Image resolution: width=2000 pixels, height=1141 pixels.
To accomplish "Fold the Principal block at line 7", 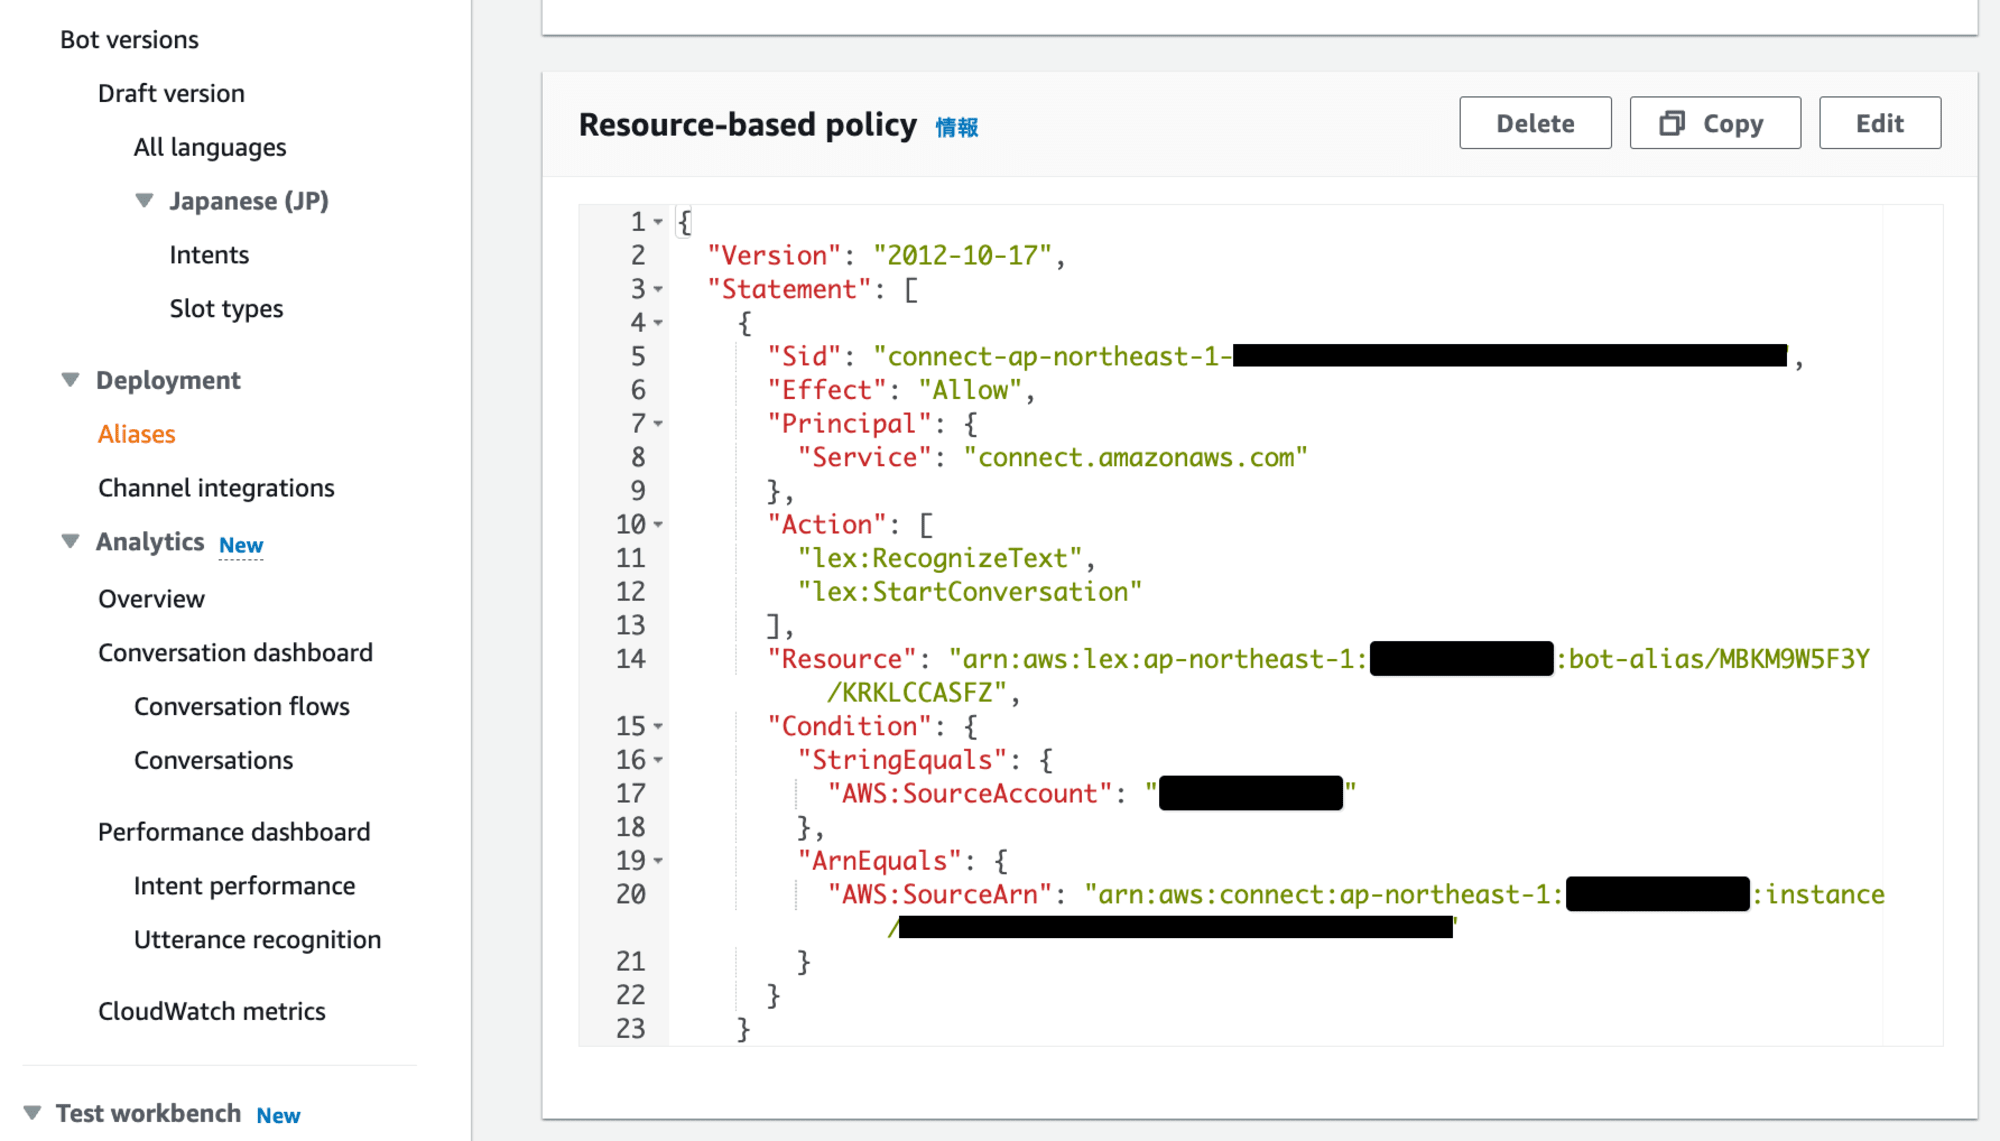I will click(x=658, y=424).
